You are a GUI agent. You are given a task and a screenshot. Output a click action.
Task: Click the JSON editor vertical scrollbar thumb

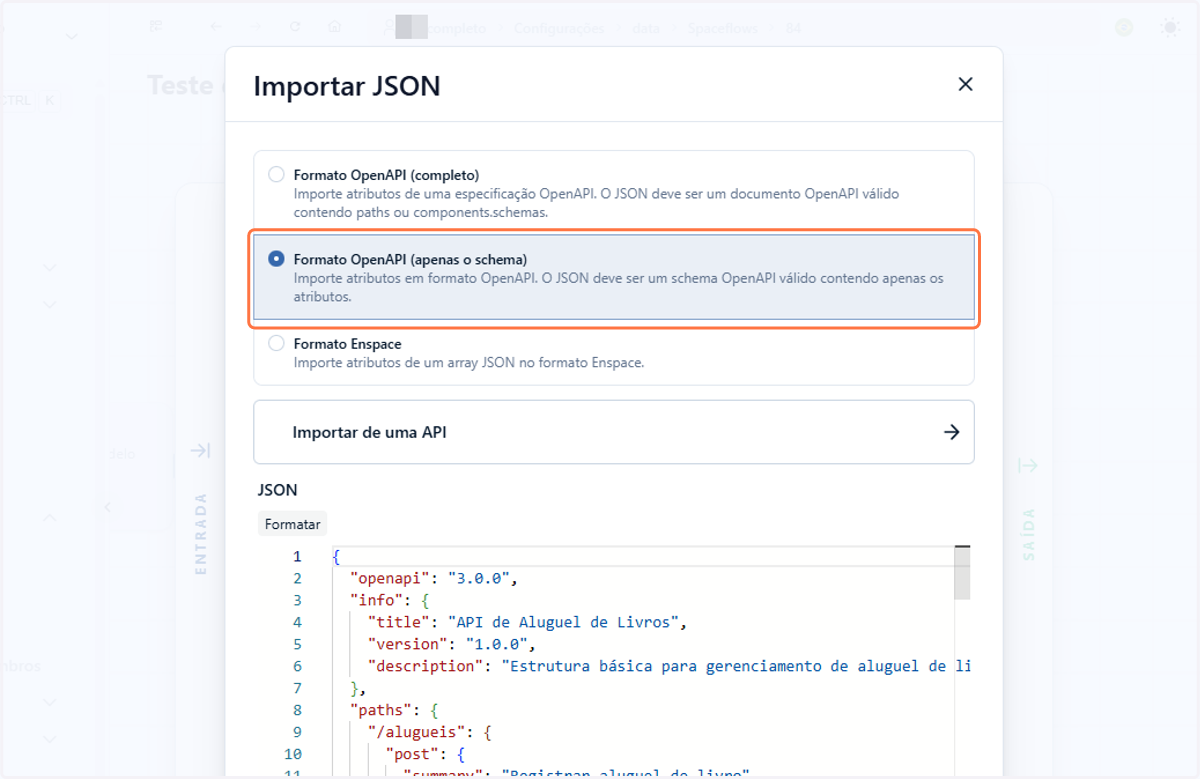[x=962, y=573]
